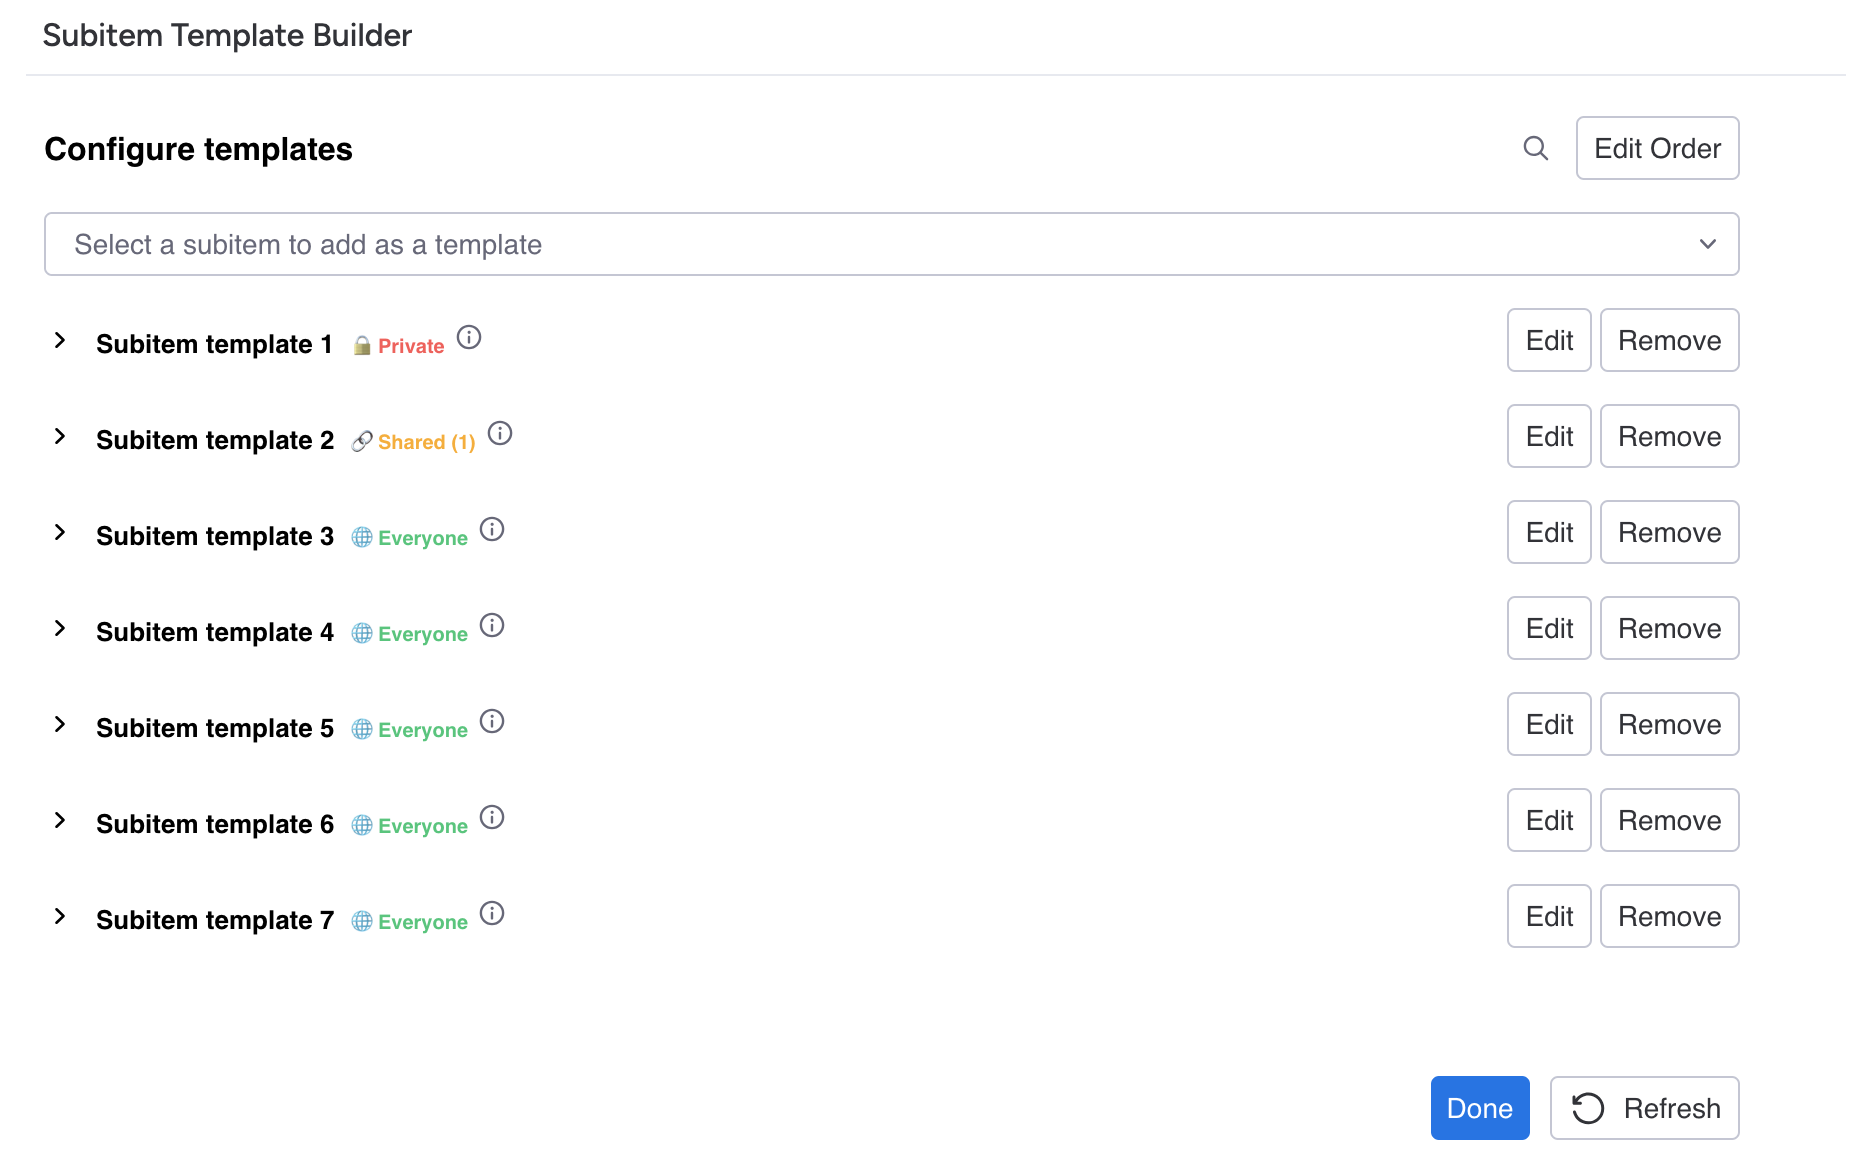
Task: Click info icon for Subitem template 2
Action: point(500,433)
